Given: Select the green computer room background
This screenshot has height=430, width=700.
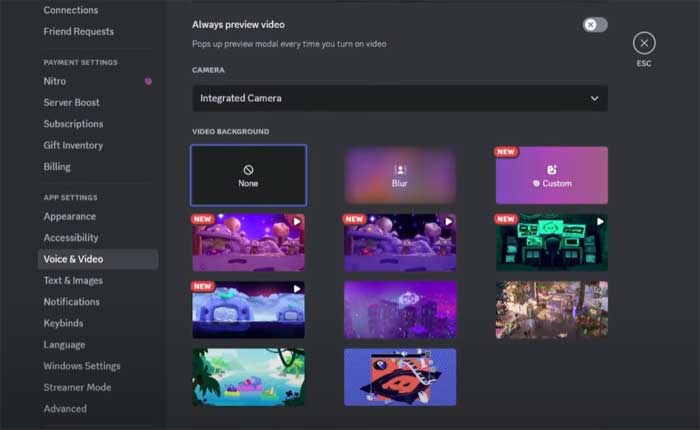Looking at the screenshot, I should tap(552, 242).
